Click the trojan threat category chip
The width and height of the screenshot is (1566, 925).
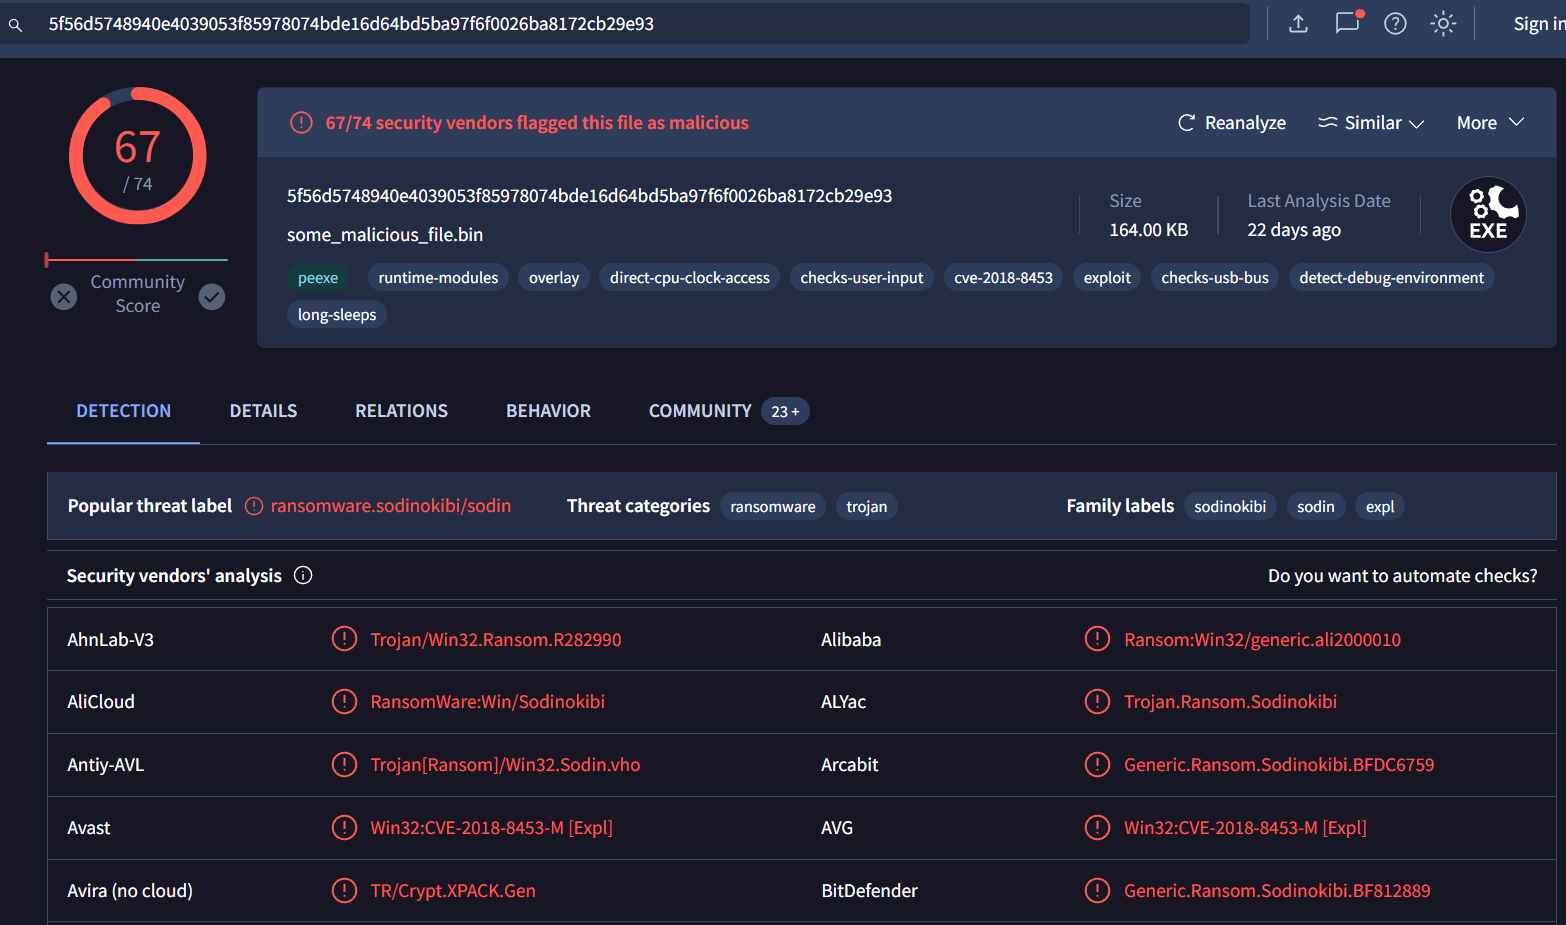click(x=867, y=507)
